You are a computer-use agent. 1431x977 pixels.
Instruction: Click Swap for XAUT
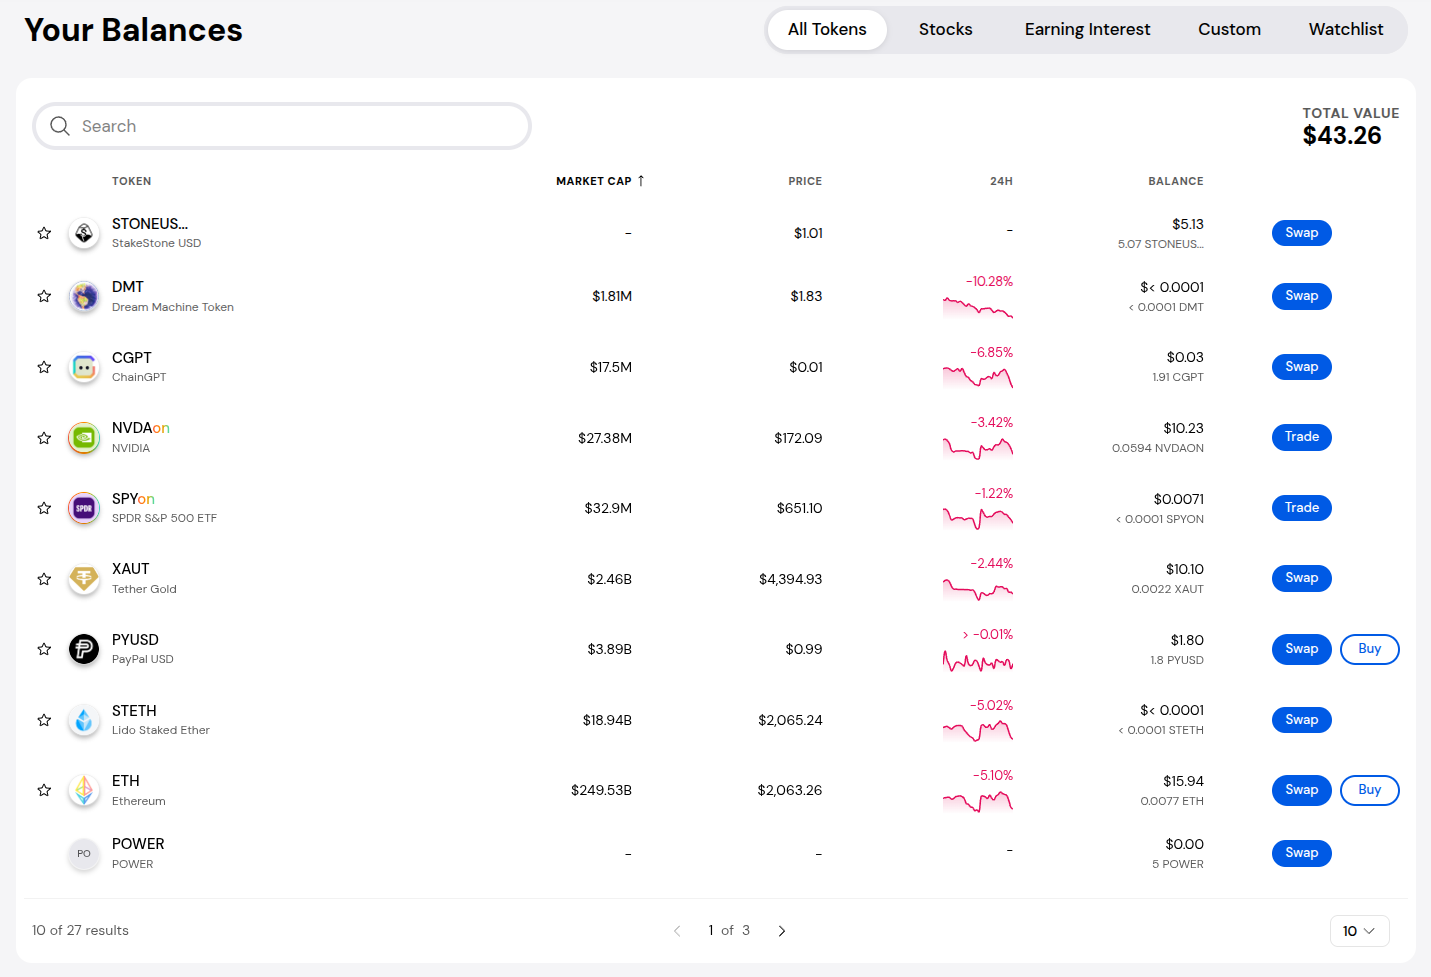coord(1301,578)
